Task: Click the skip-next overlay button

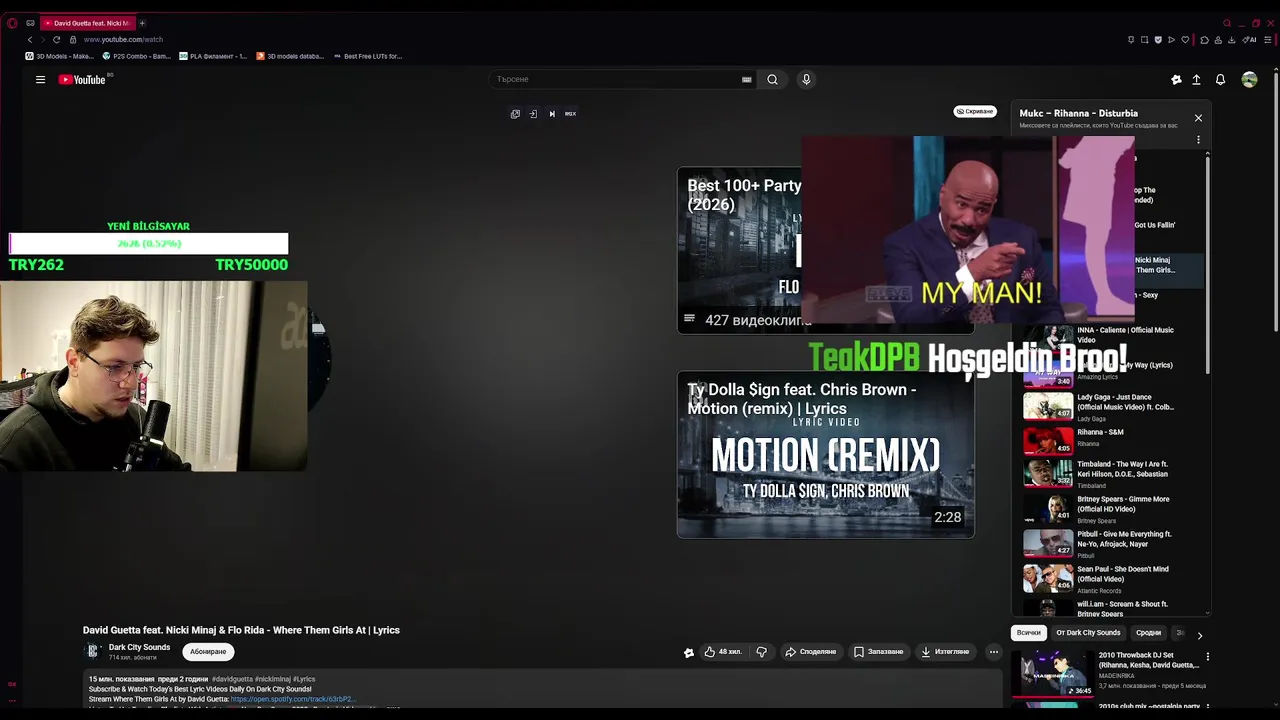Action: coord(552,114)
